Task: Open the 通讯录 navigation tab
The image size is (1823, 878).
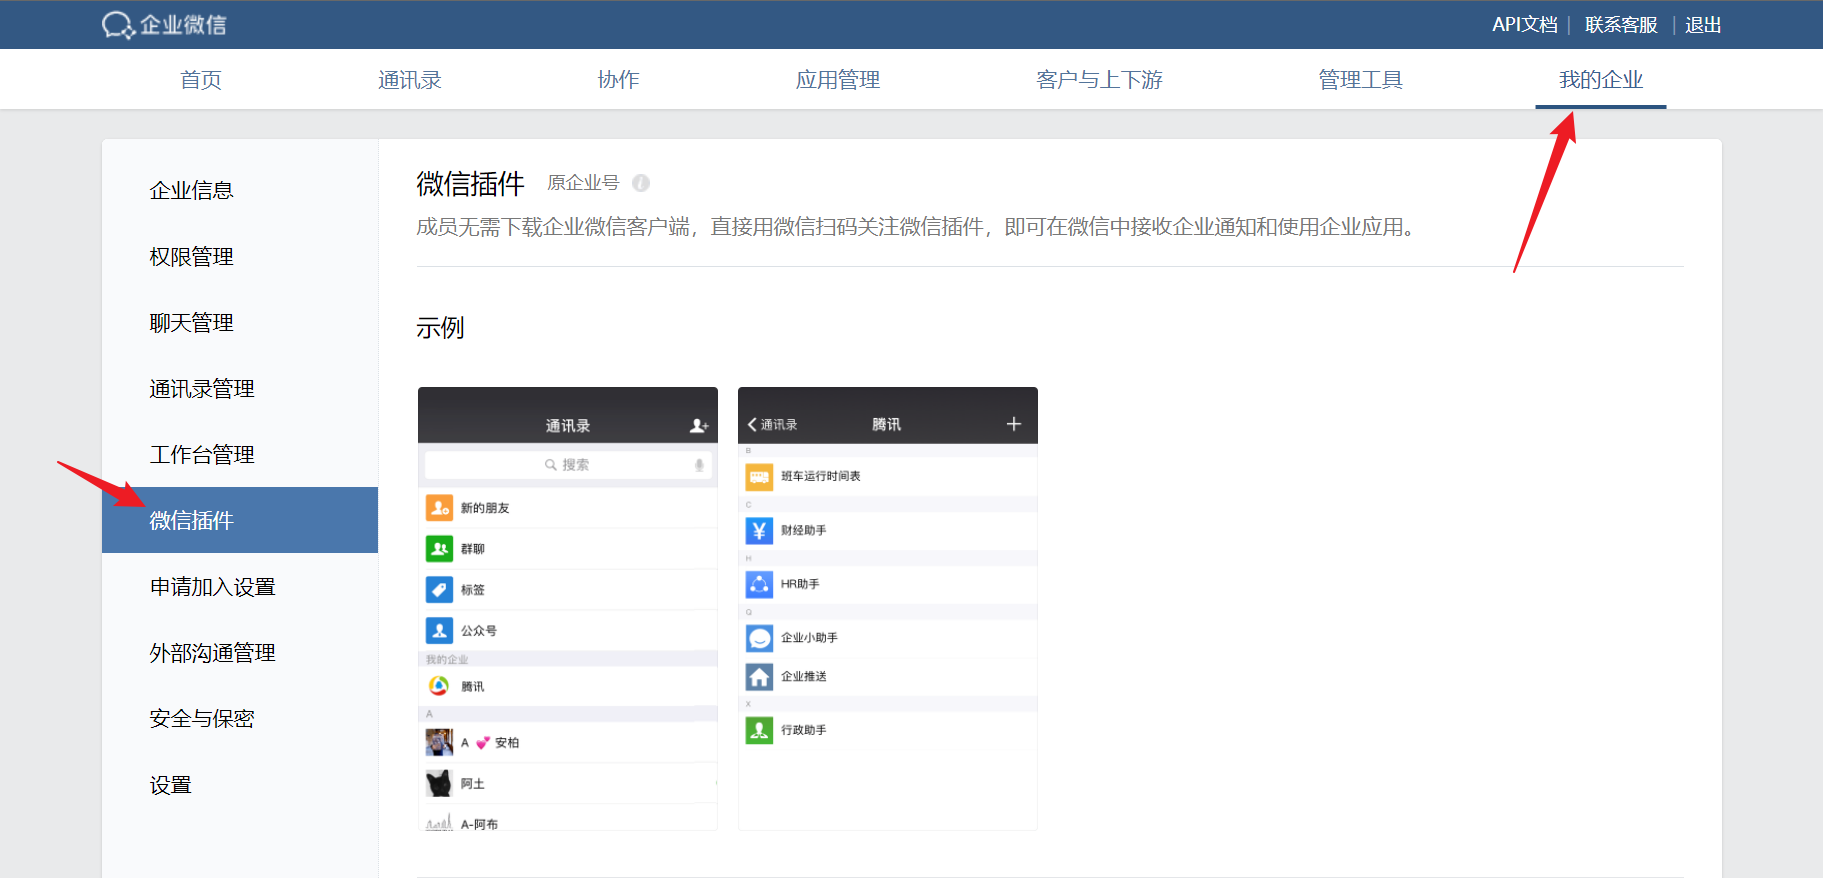Action: [x=410, y=80]
